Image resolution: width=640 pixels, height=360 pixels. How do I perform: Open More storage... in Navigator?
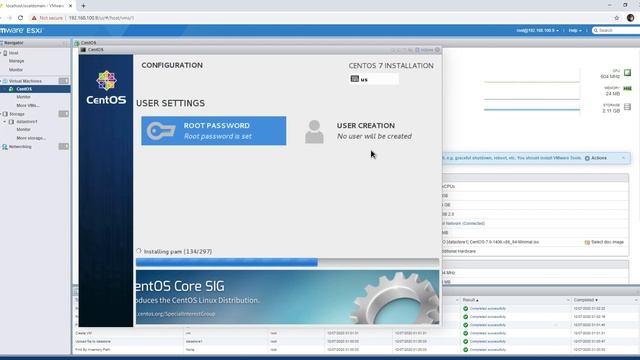(x=31, y=138)
